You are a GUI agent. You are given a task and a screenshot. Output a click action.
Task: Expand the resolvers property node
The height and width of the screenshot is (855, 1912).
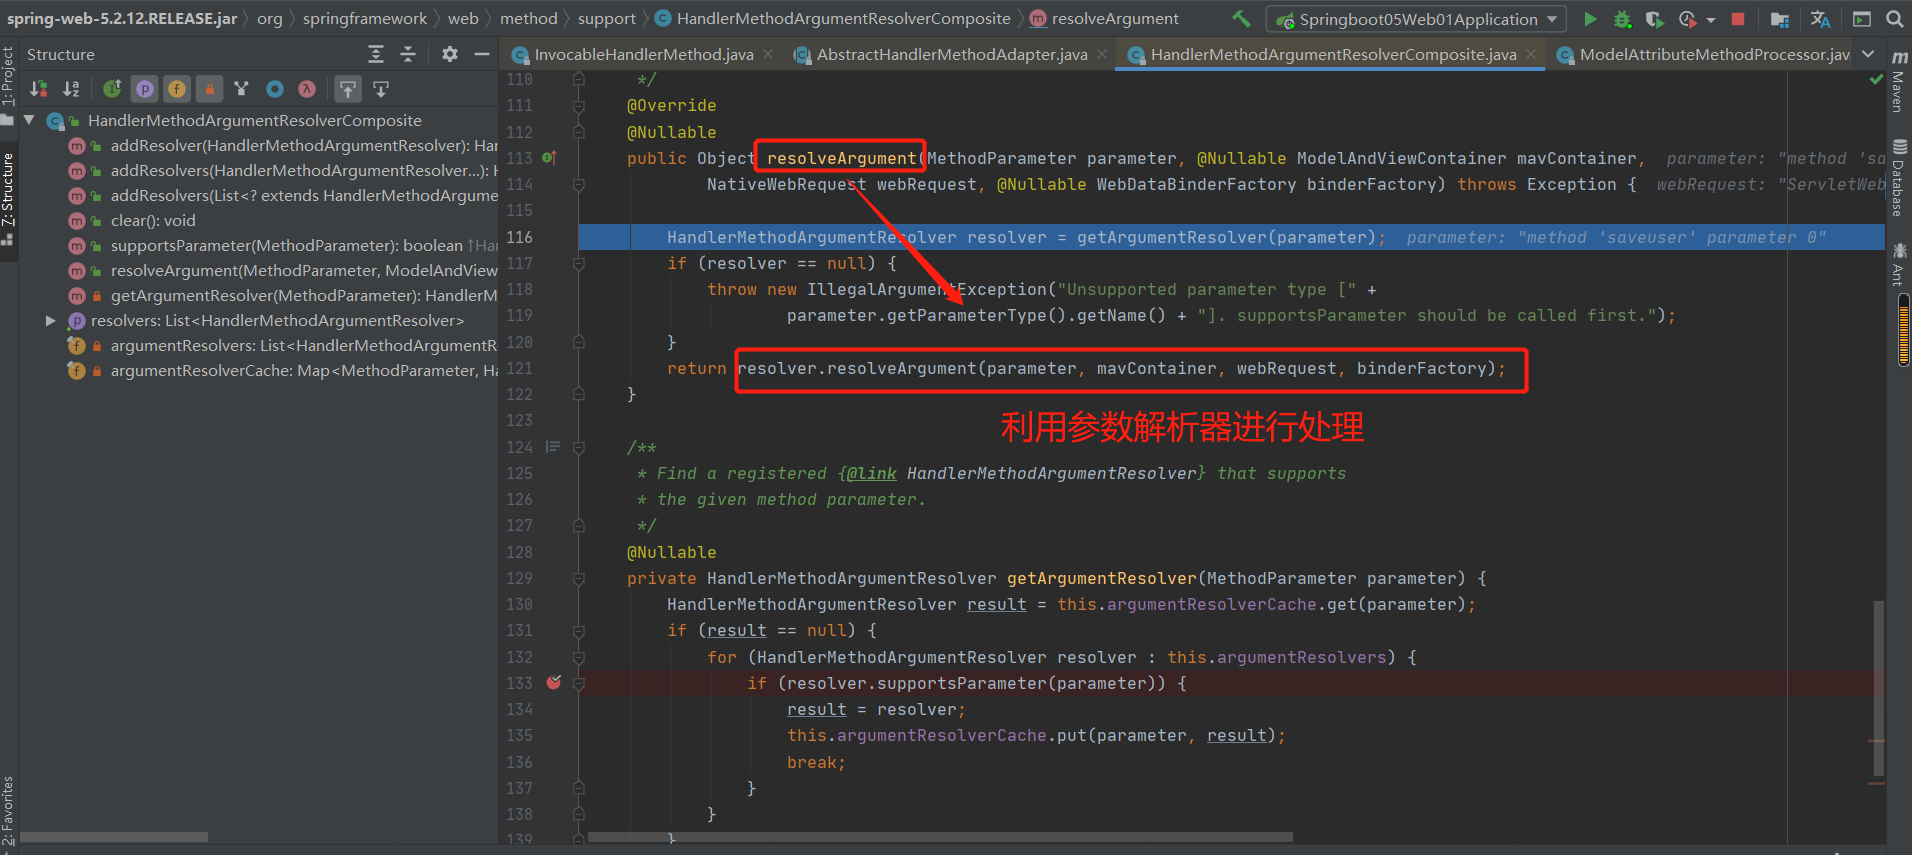(50, 321)
